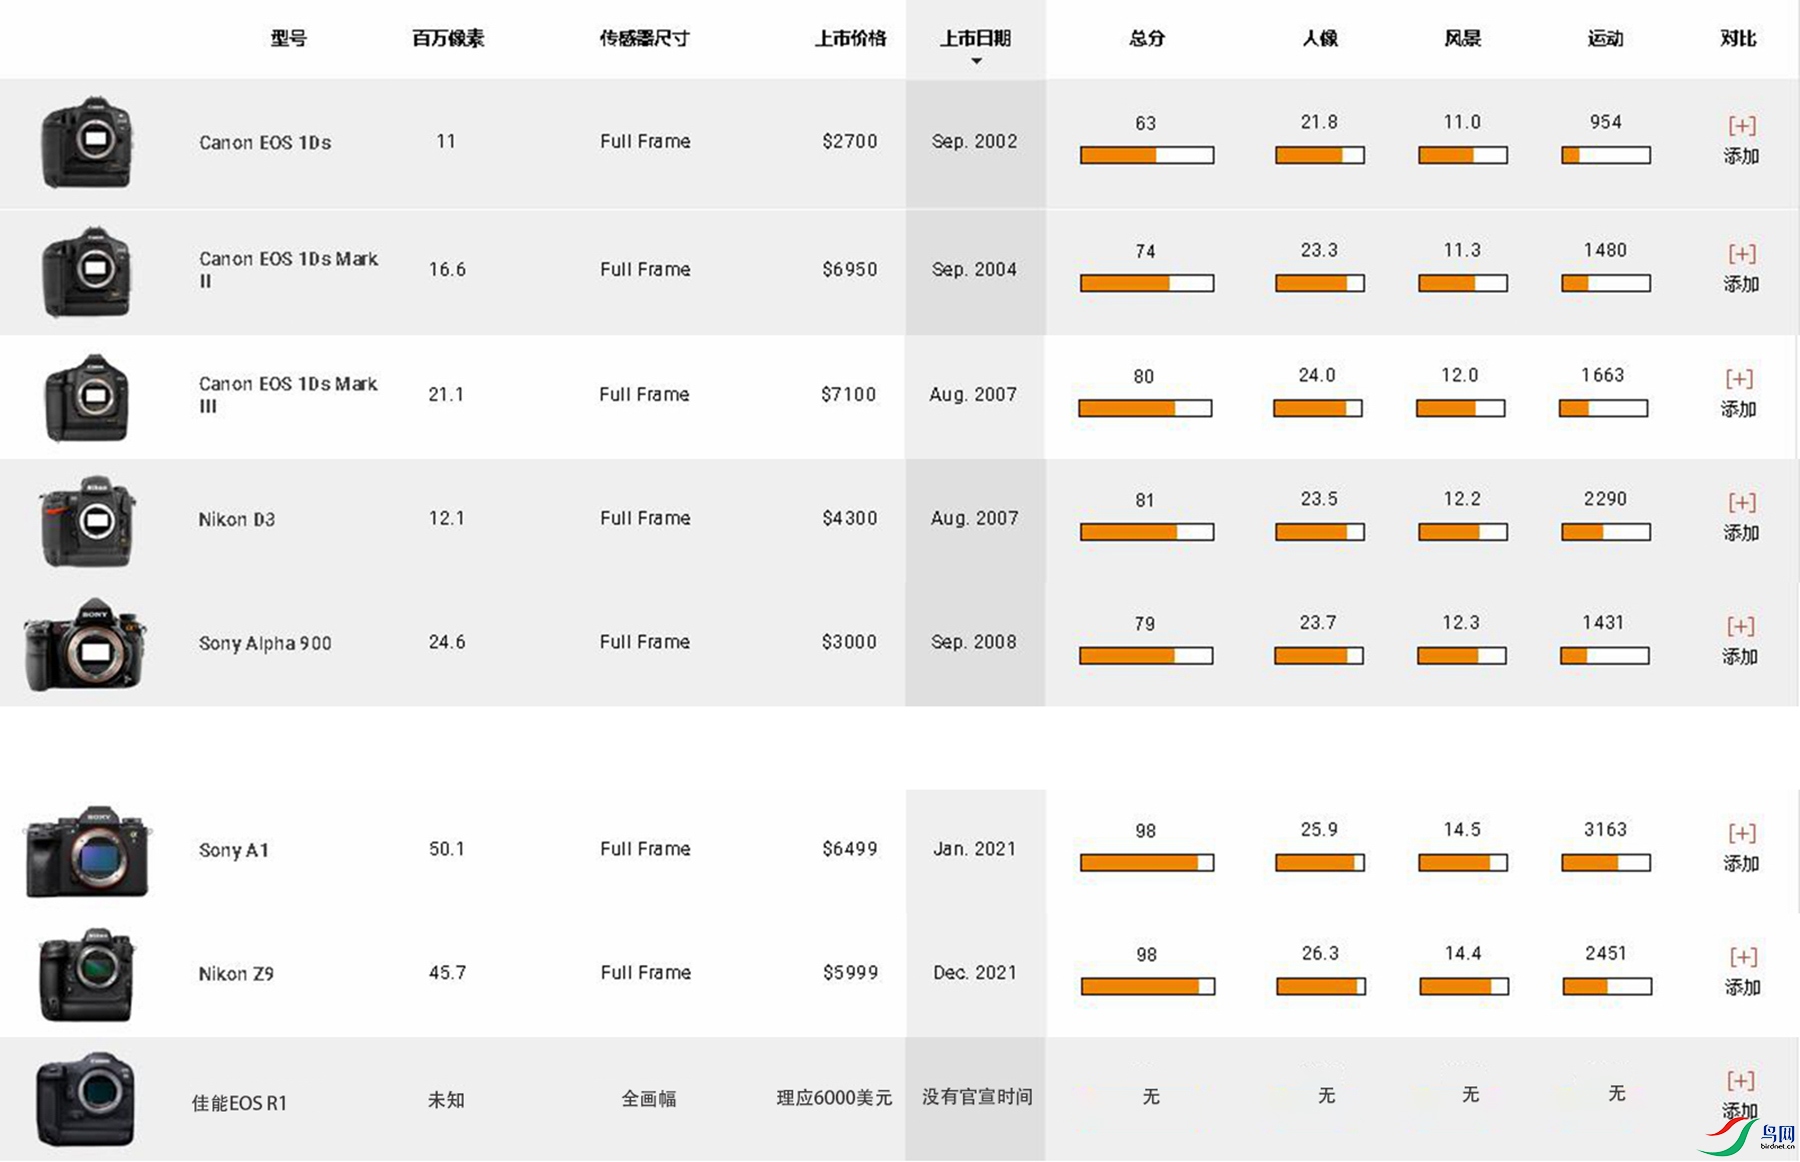Click the 运动 column header
The width and height of the screenshot is (1800, 1162).
pyautogui.click(x=1605, y=39)
